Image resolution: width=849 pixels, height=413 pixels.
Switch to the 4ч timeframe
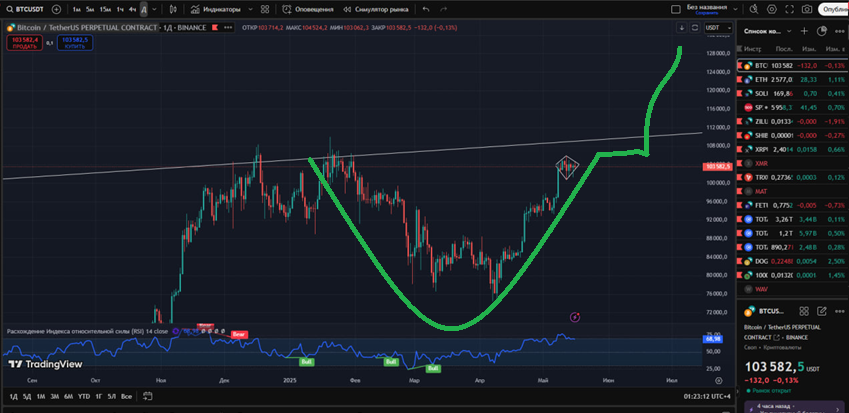132,9
